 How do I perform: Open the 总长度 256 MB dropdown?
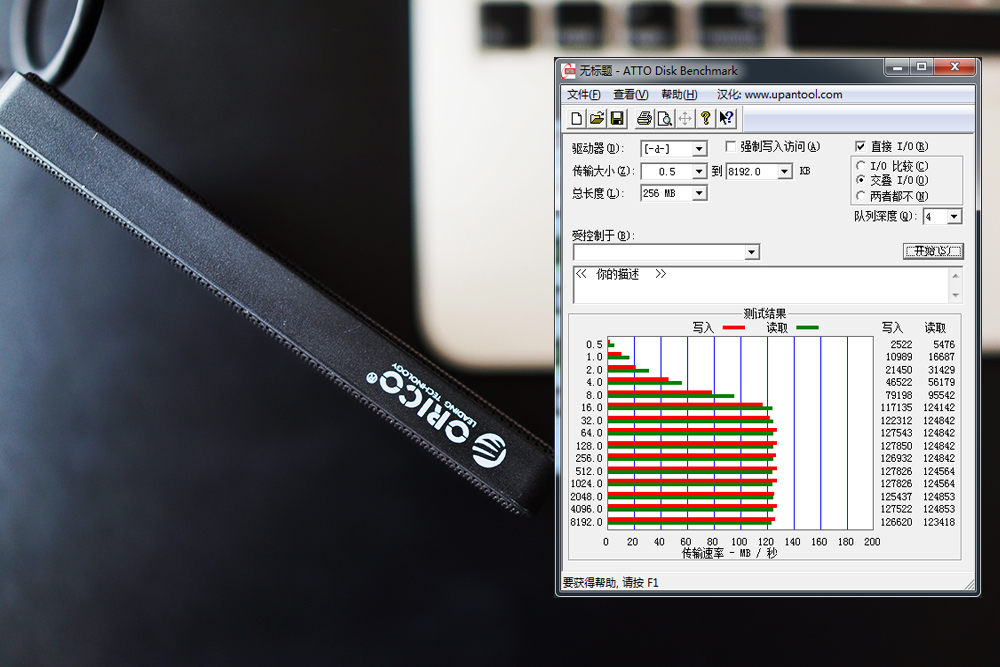pos(699,193)
